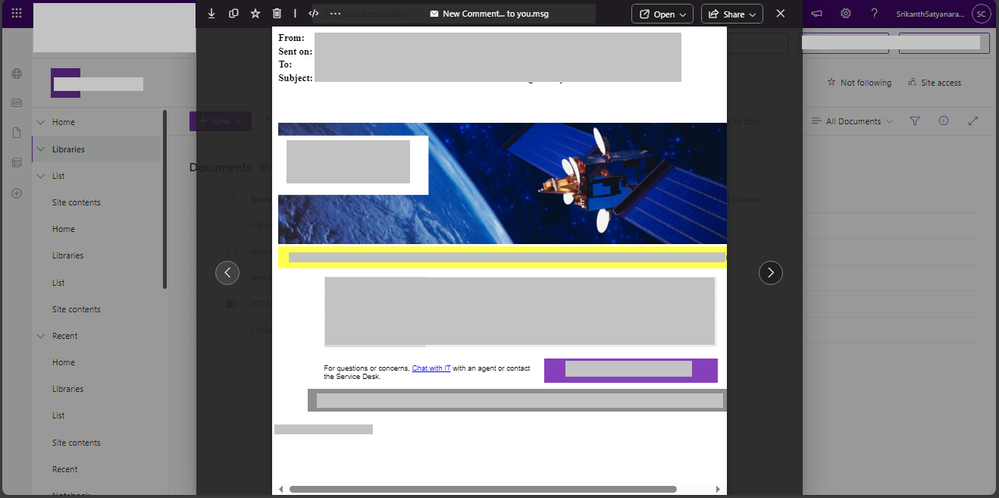Click the left navigation vertical scrollbar
The height and width of the screenshot is (498, 999).
pos(165,199)
